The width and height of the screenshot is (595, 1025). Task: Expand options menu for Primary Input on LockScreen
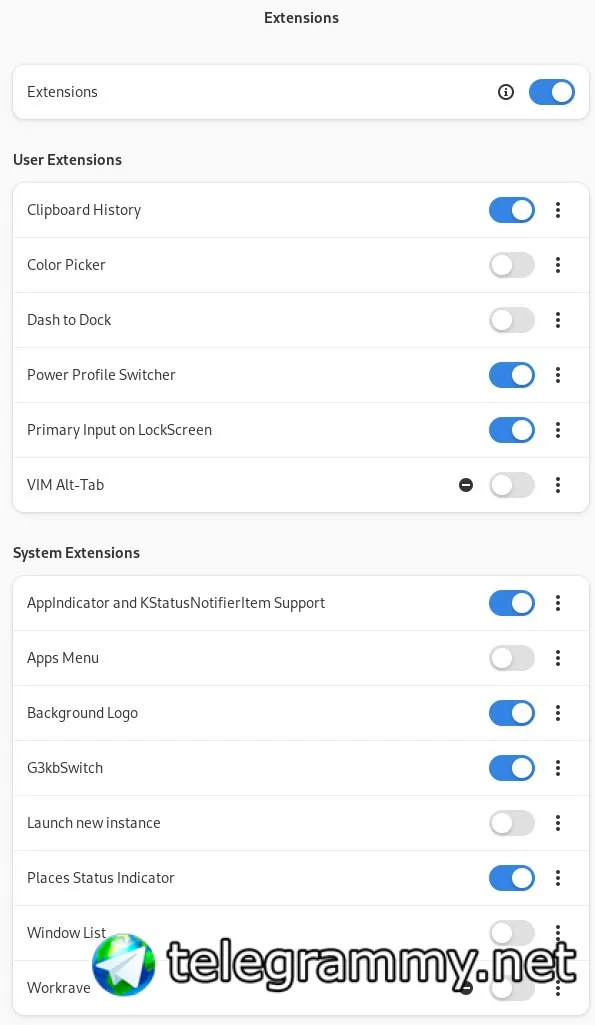click(558, 429)
